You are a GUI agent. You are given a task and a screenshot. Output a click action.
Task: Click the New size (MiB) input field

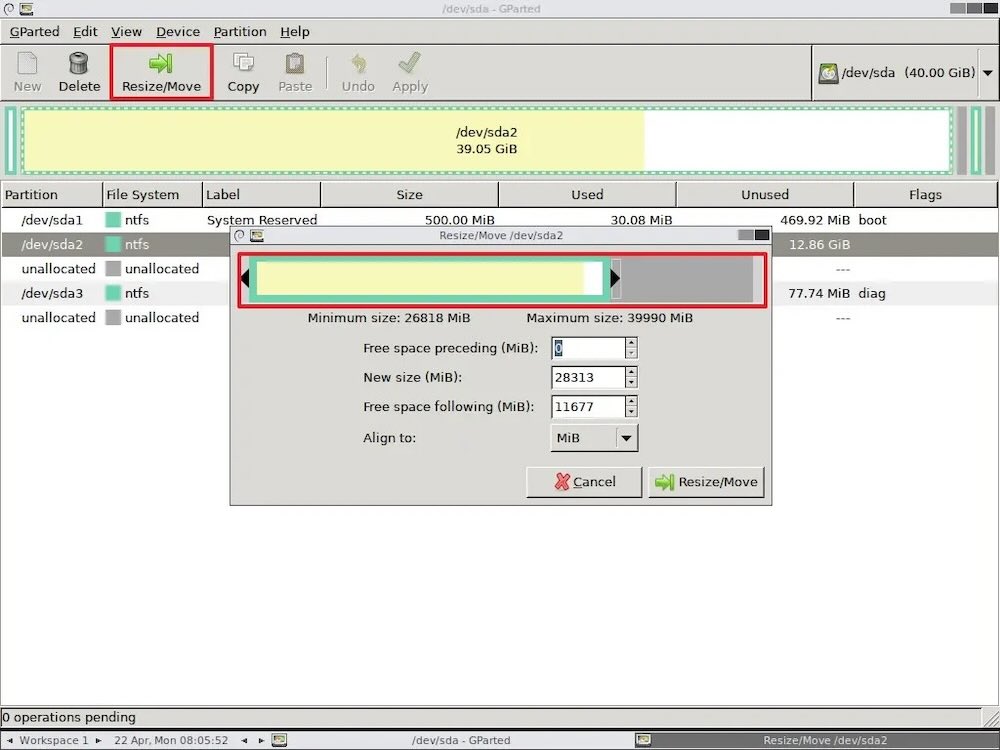point(588,378)
